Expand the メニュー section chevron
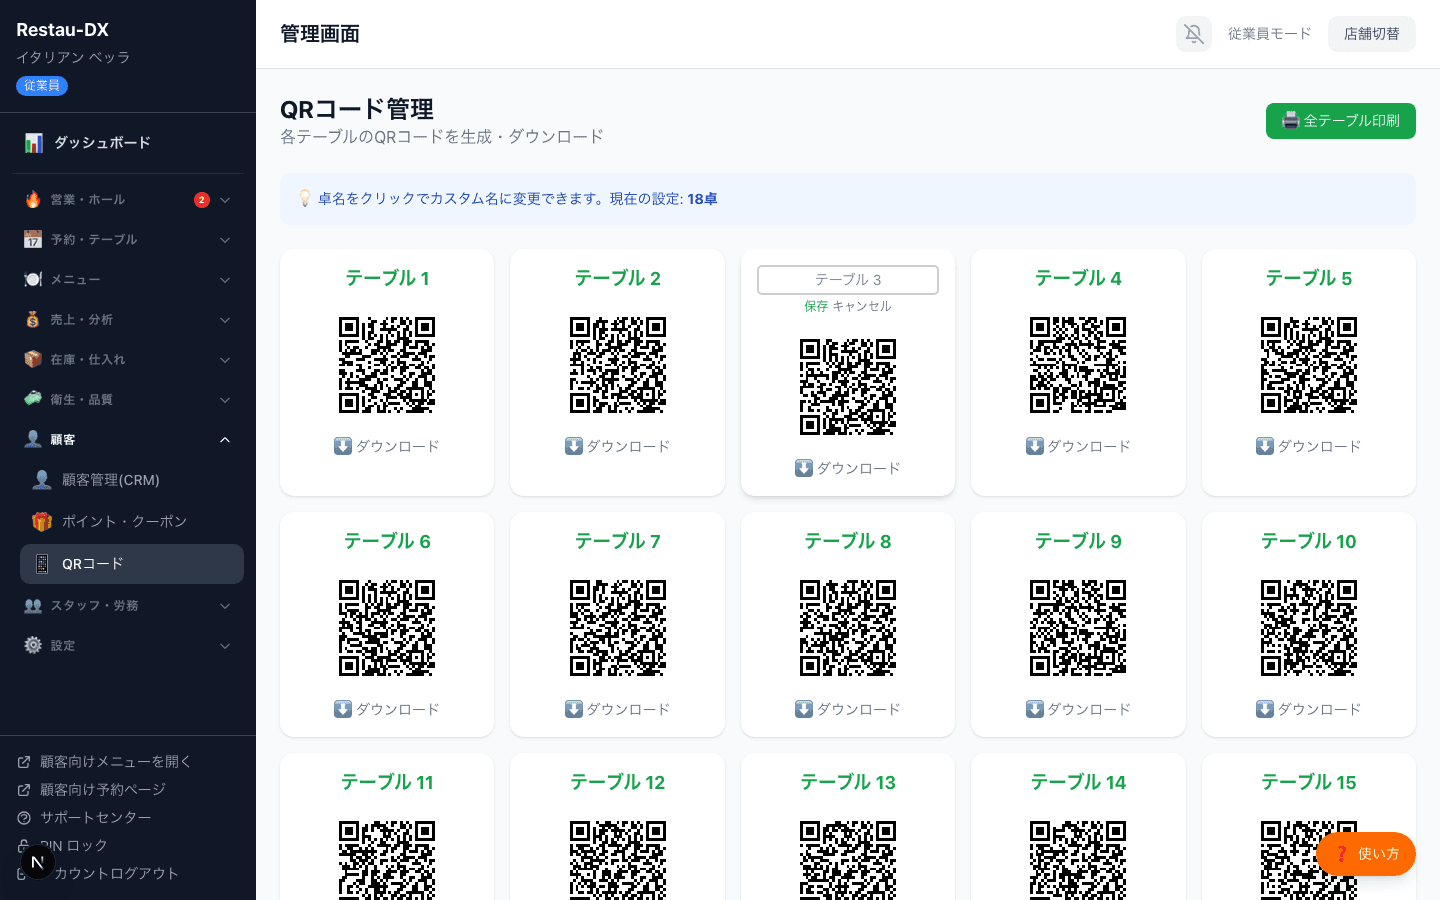 225,280
